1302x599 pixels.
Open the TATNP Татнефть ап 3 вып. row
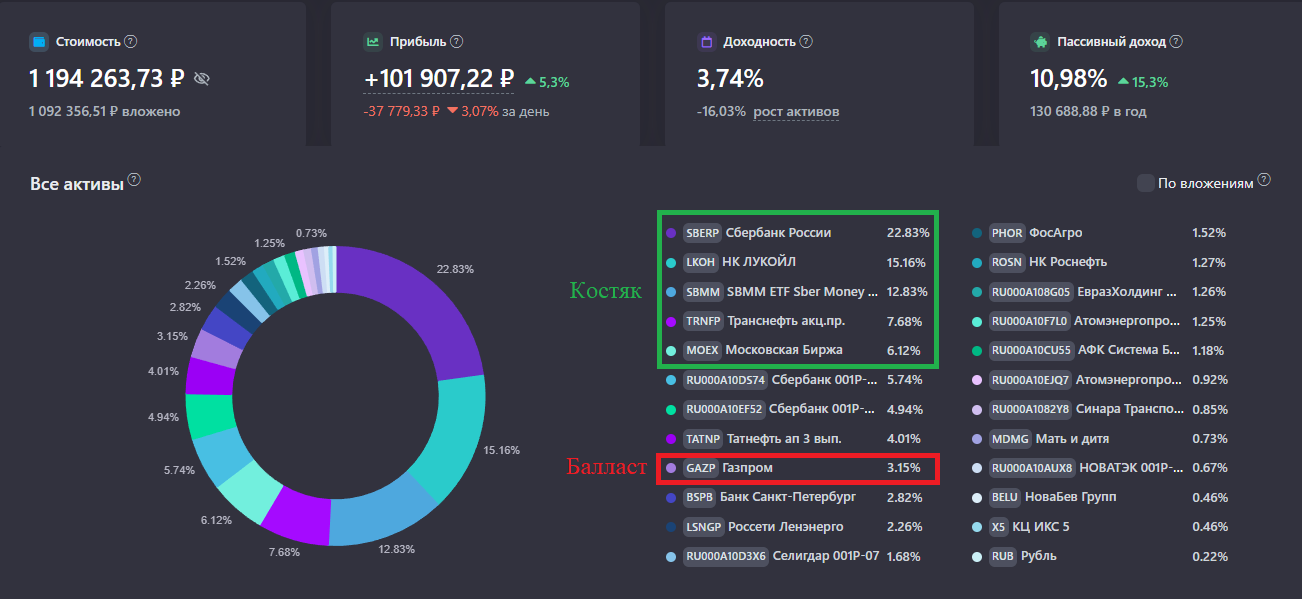click(x=798, y=438)
